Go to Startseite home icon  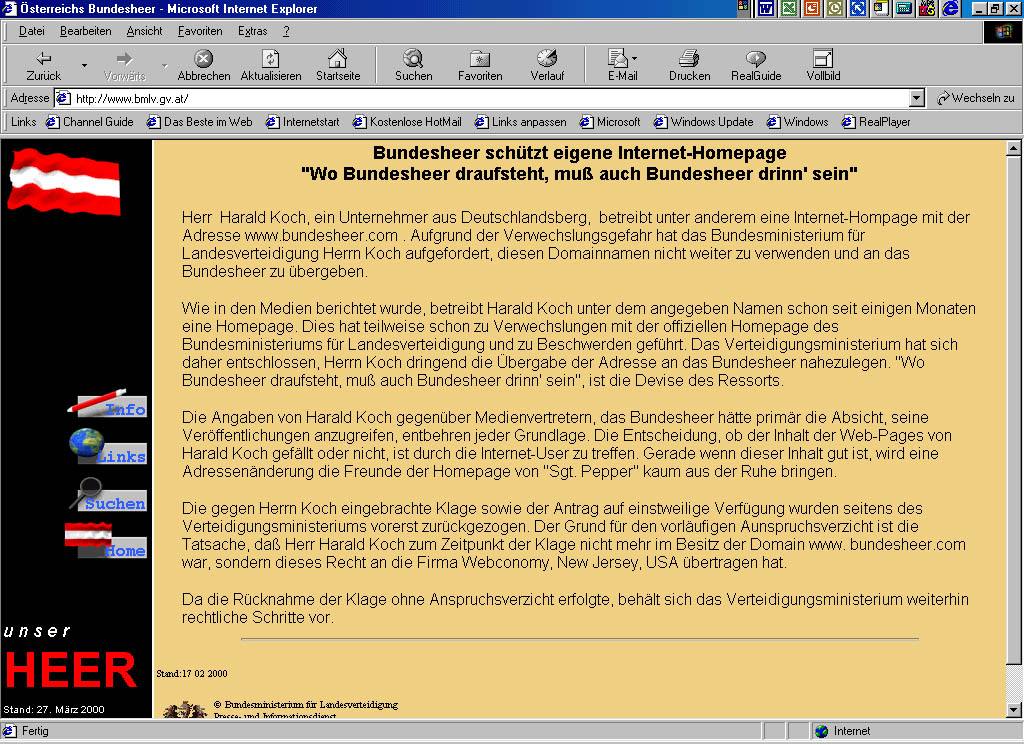337,65
